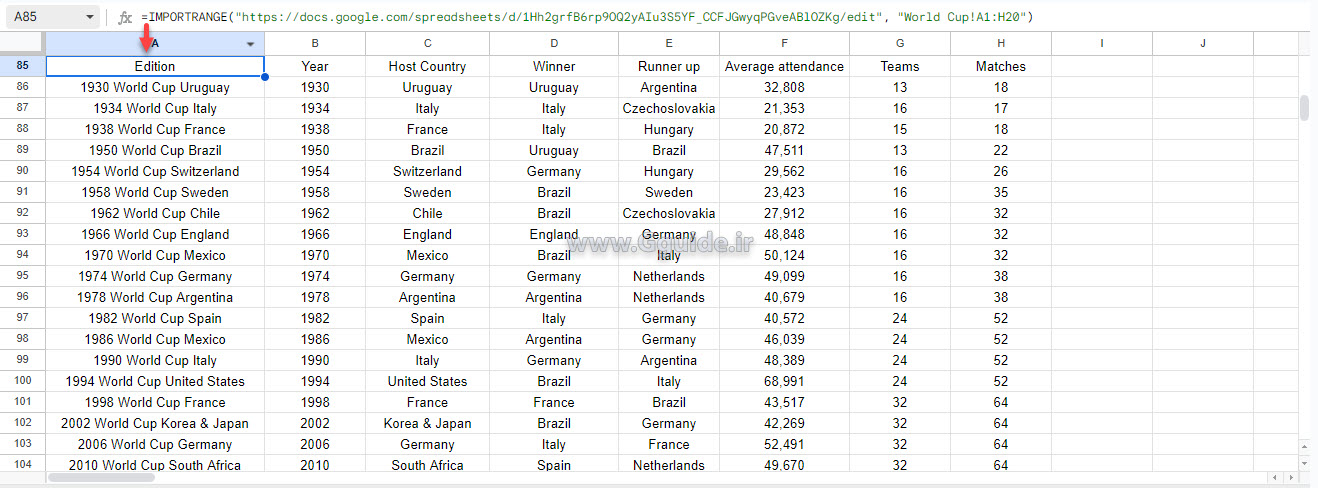Select column F header
This screenshot has width=1318, height=488.
(784, 44)
